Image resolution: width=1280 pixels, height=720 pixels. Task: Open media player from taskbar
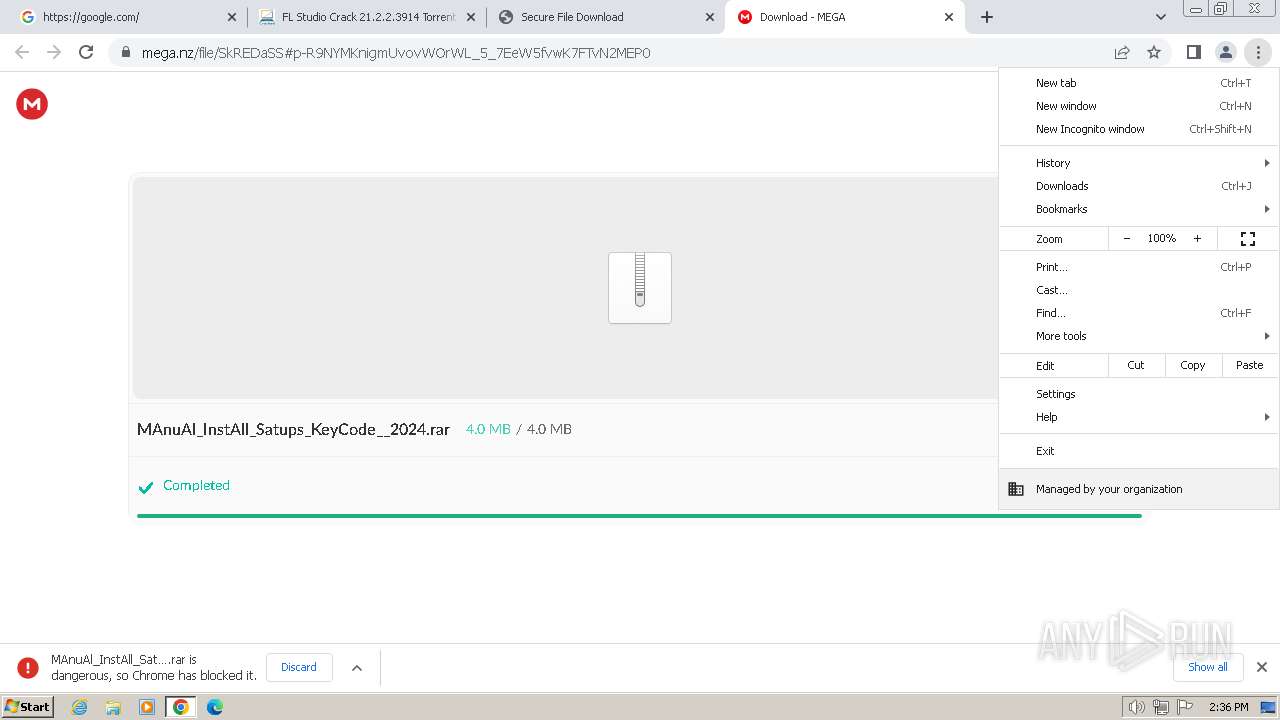(147, 707)
